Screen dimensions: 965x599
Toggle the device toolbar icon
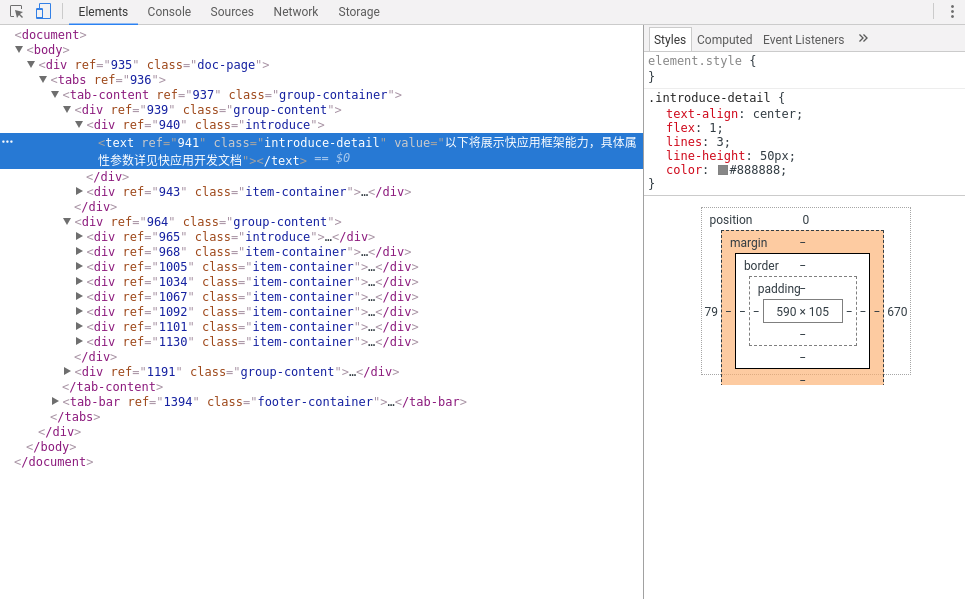[43, 12]
